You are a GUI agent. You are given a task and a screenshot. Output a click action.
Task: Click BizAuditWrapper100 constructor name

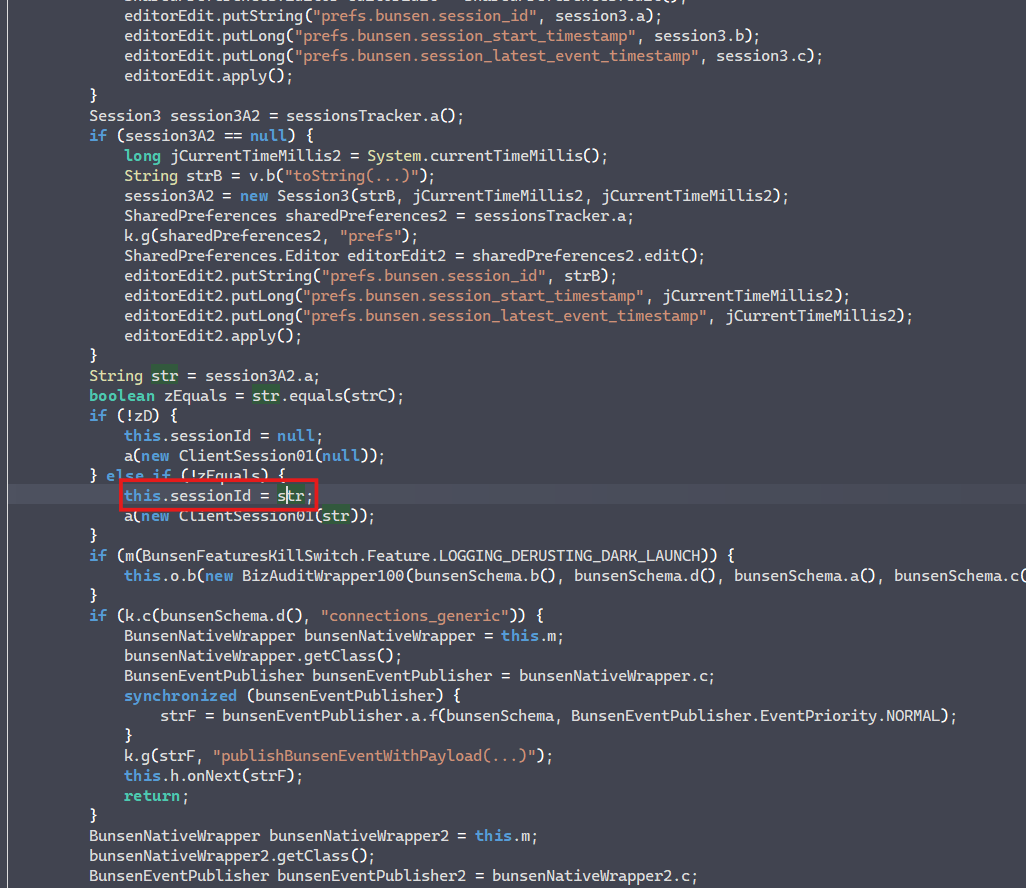pos(323,576)
